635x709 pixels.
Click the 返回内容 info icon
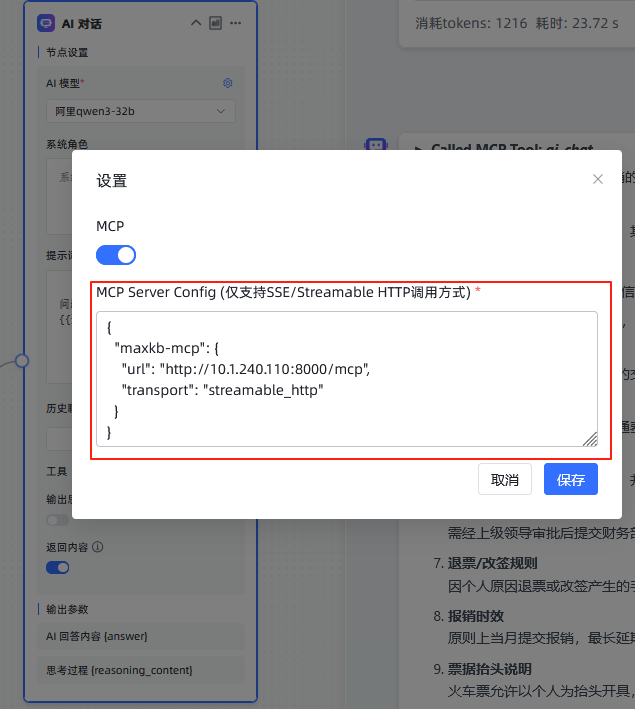pos(98,547)
